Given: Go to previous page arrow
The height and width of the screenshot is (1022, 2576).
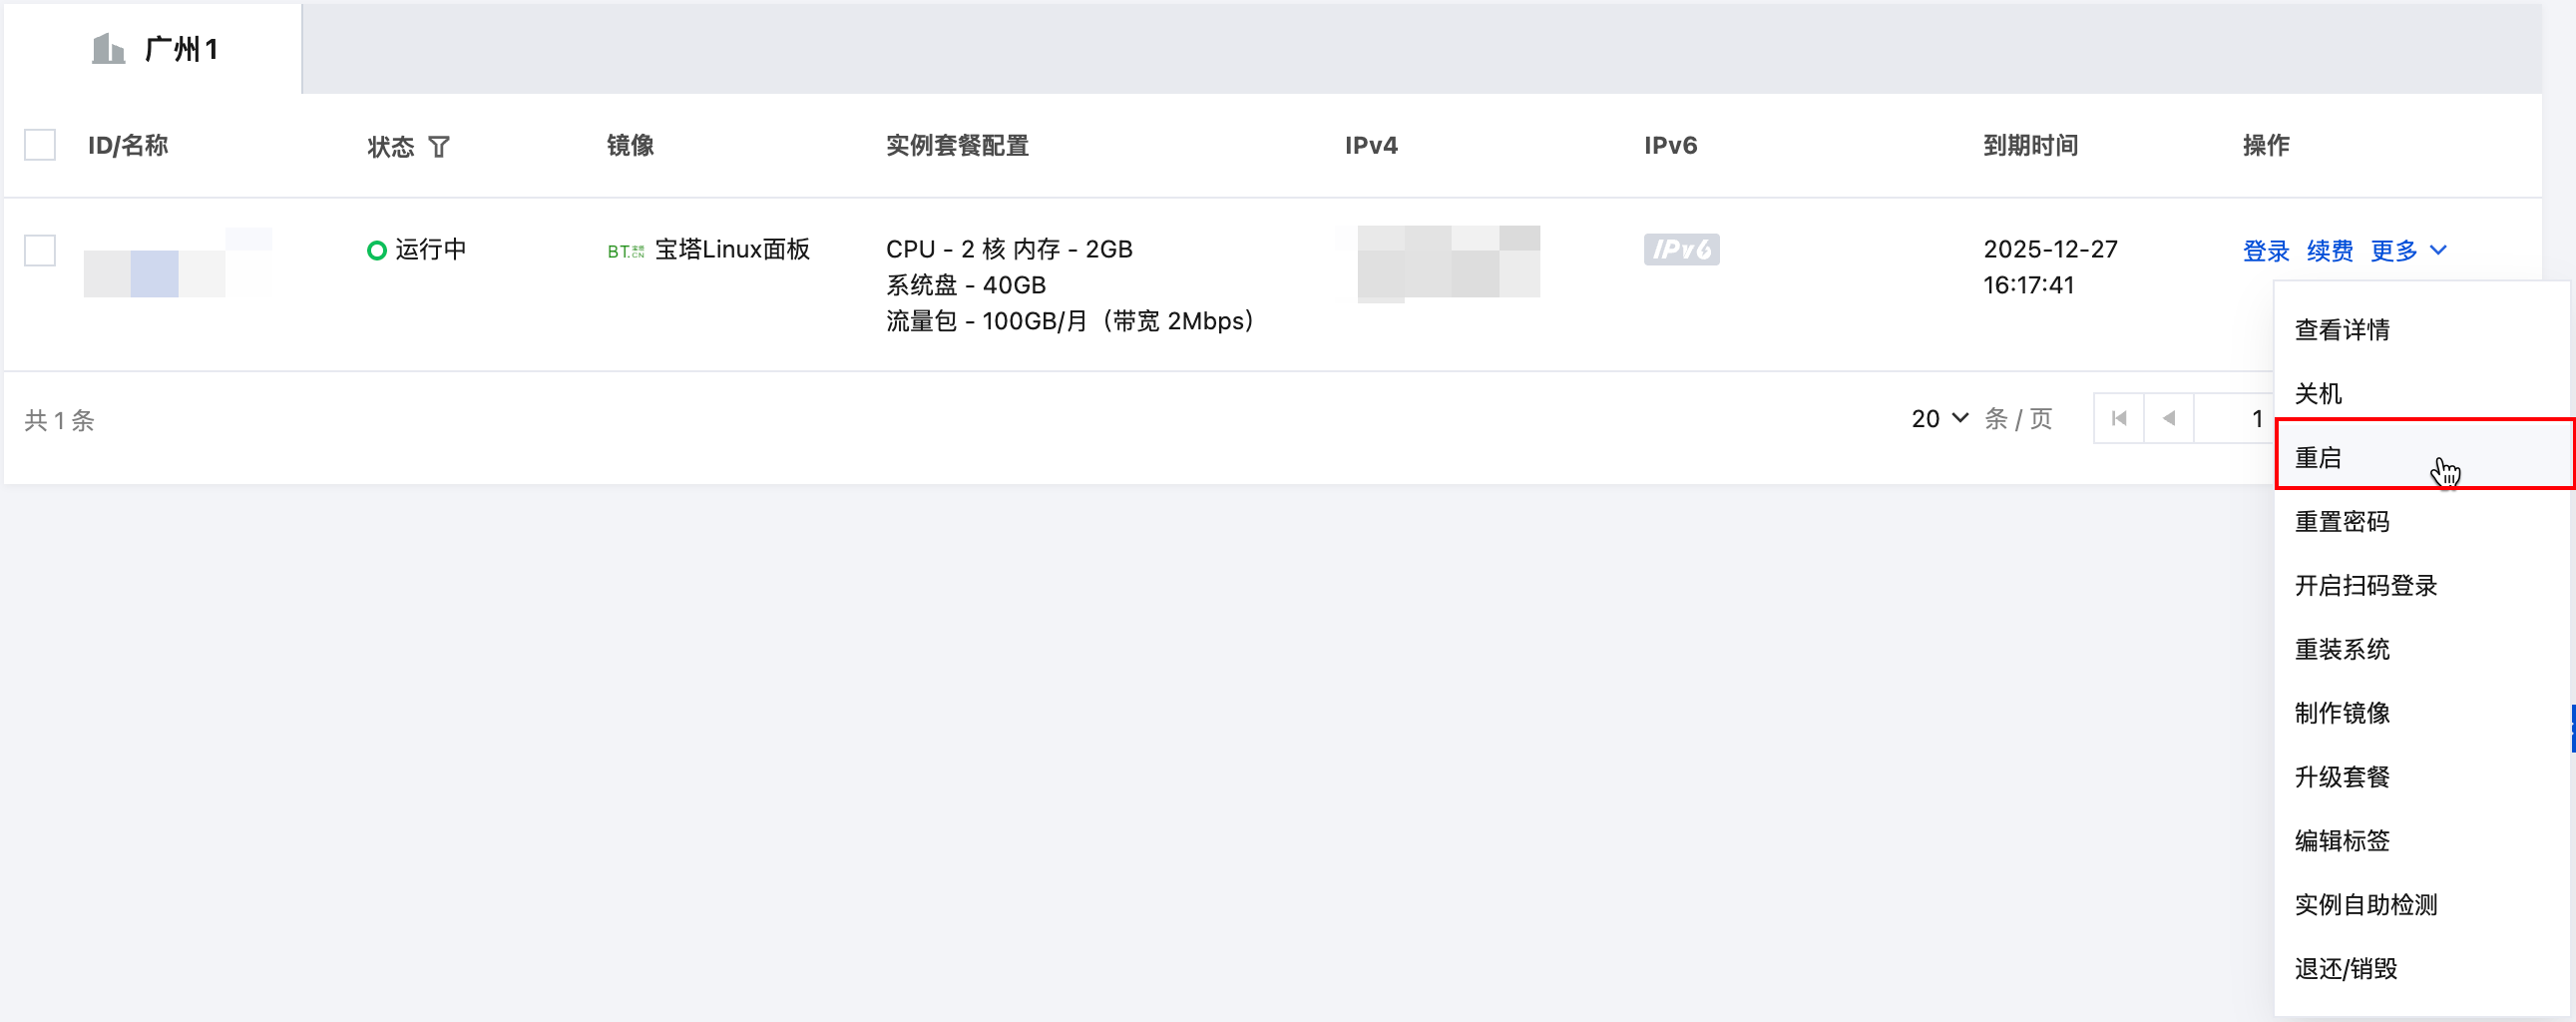Looking at the screenshot, I should pos(2168,418).
